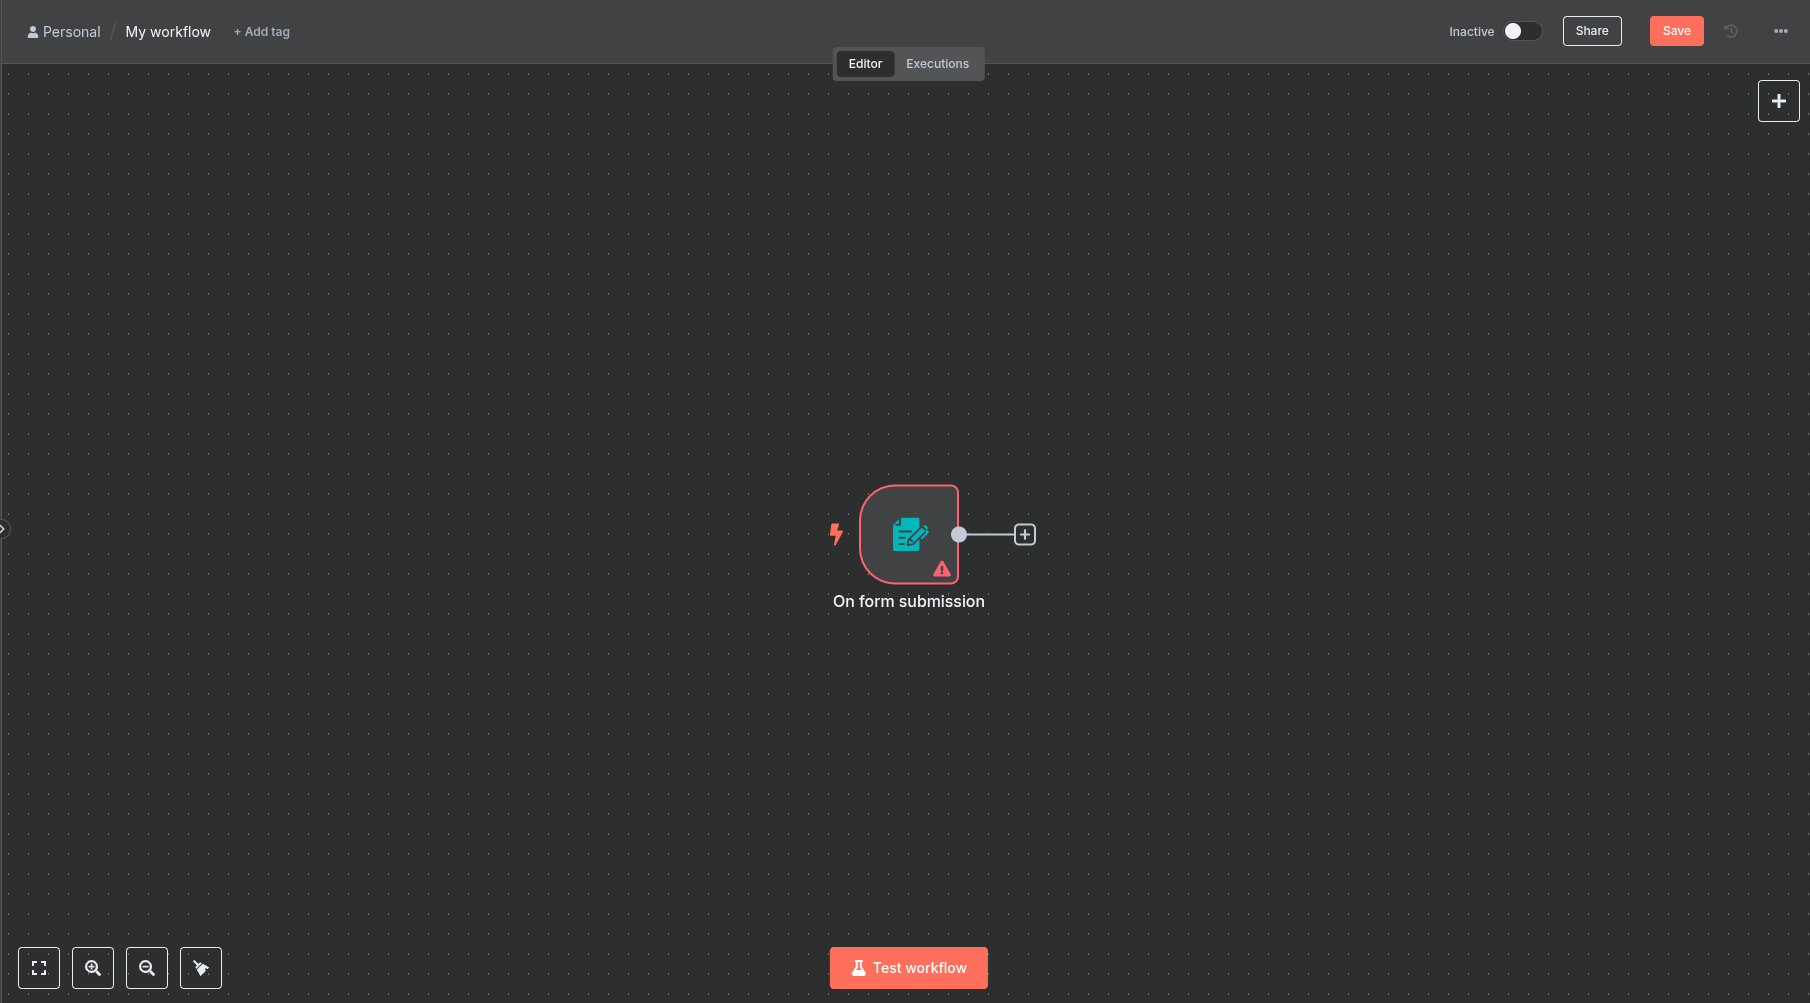Toggle the workflow Inactive switch
Image resolution: width=1810 pixels, height=1003 pixels.
coord(1523,31)
